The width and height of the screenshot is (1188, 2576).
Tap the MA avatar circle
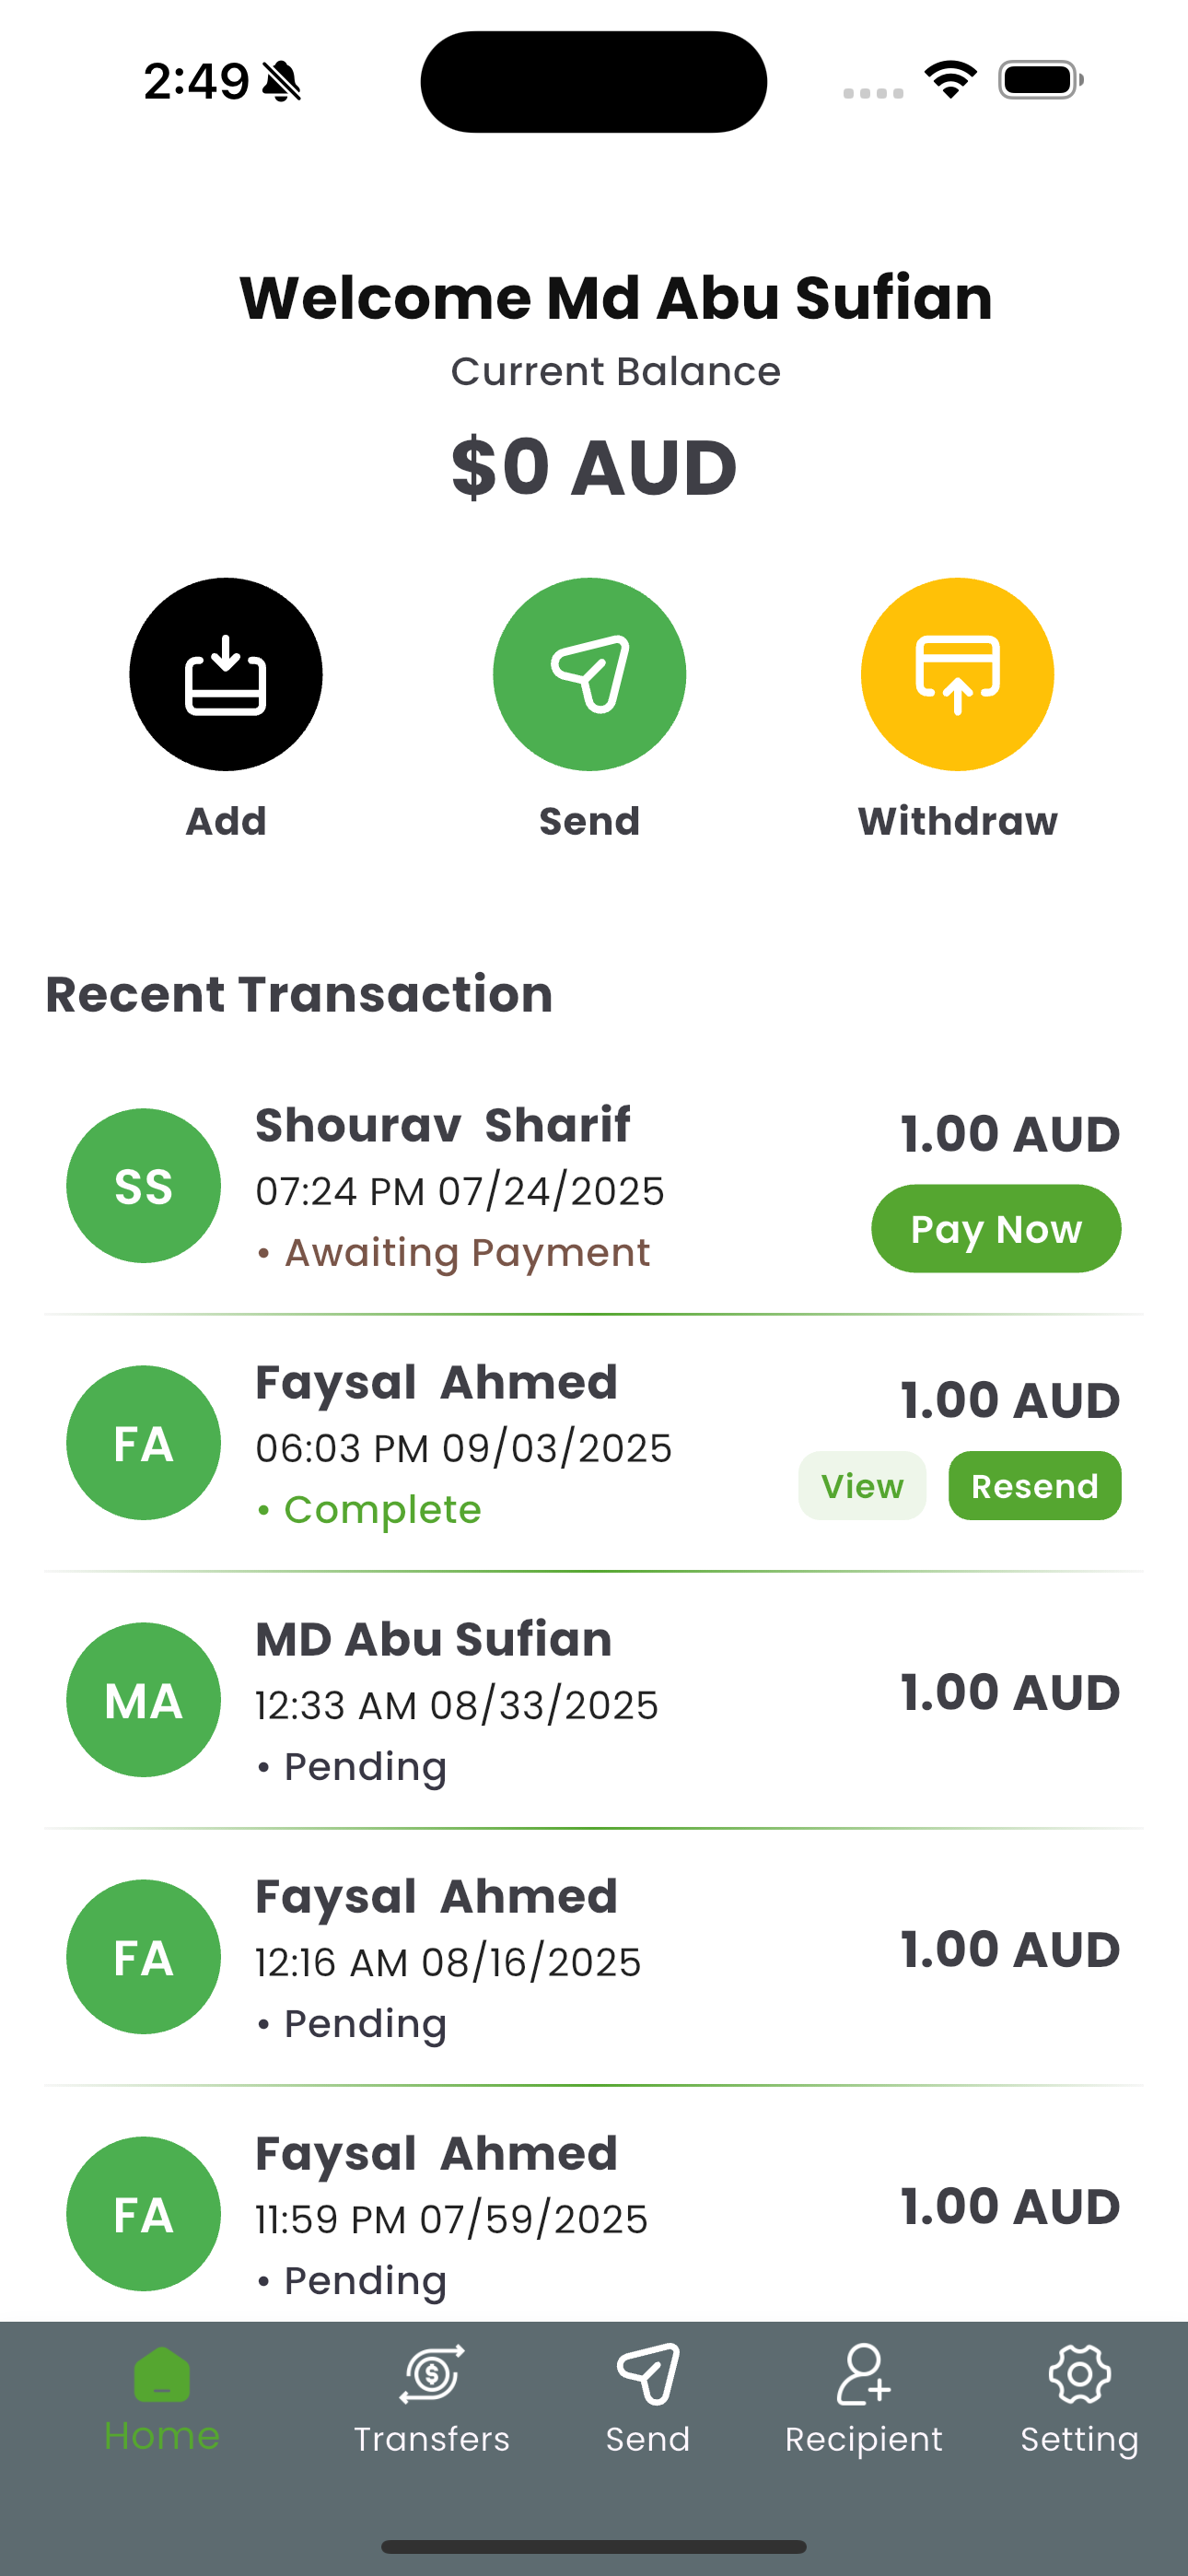click(144, 1700)
